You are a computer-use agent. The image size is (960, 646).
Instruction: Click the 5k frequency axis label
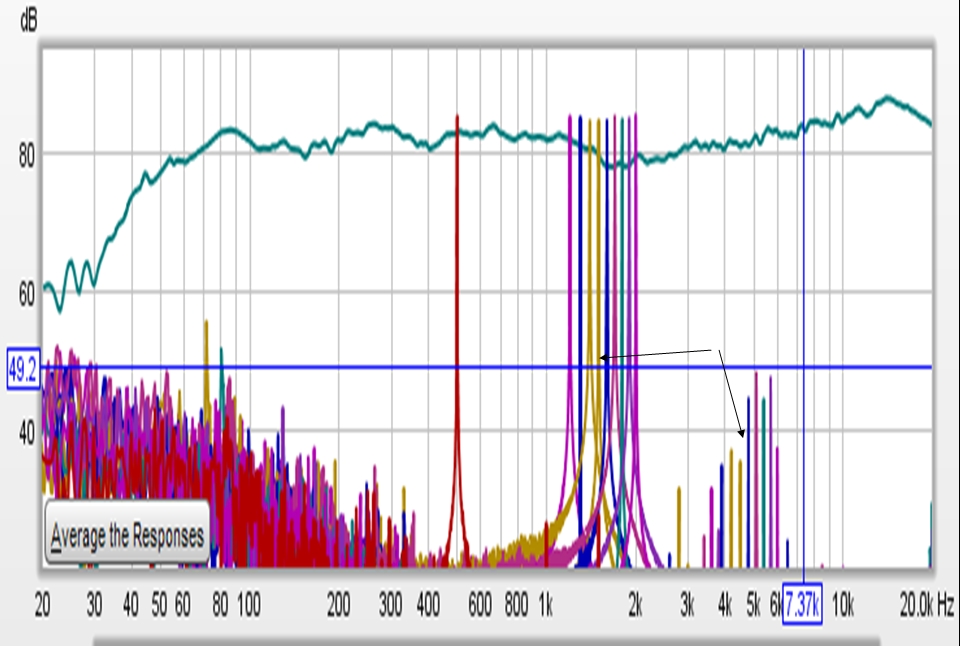(754, 605)
